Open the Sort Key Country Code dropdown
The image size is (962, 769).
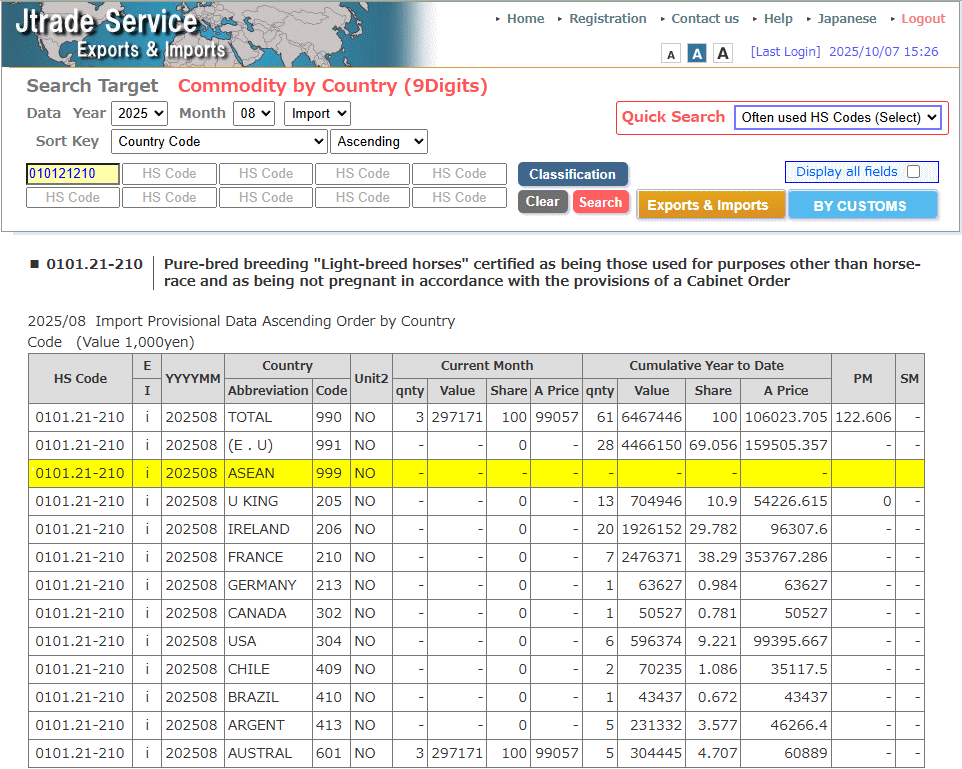[x=219, y=142]
